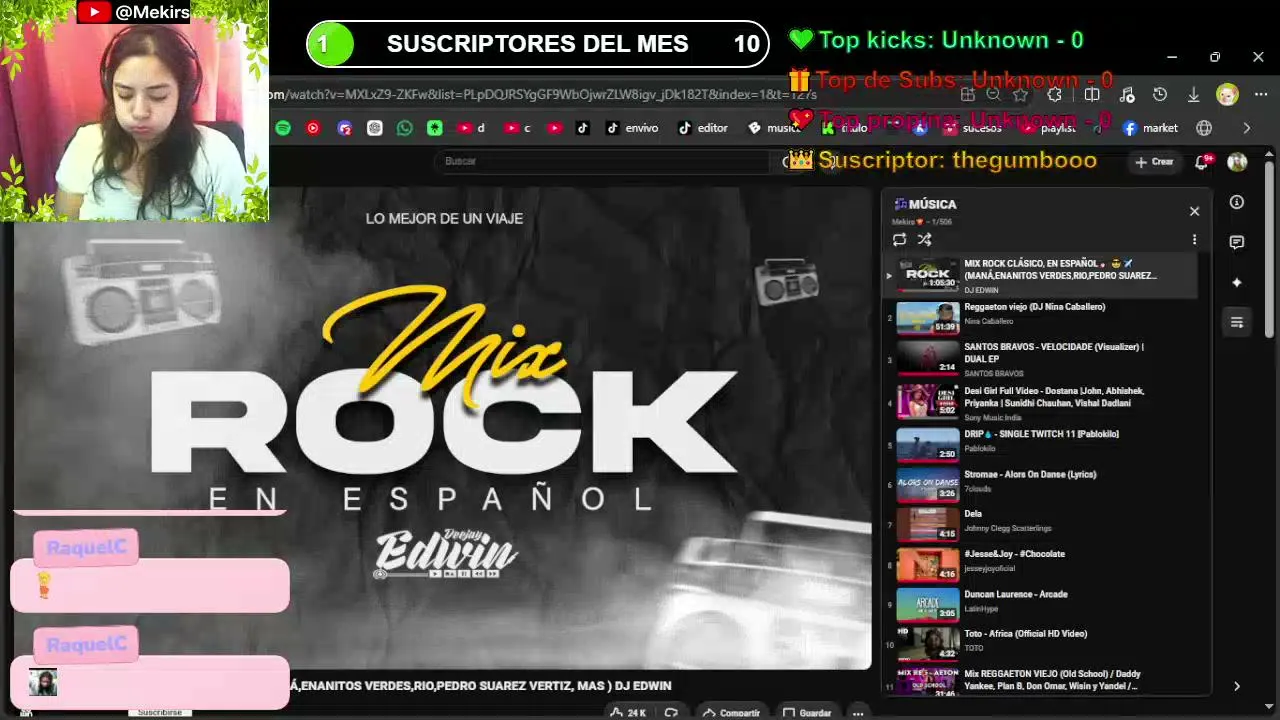The image size is (1280, 720).
Task: Toggle playlist loop
Action: pyautogui.click(x=899, y=240)
